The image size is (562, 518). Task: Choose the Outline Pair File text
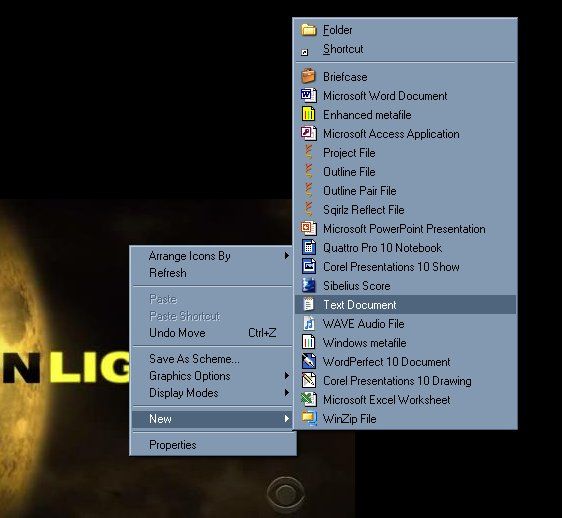tap(359, 191)
